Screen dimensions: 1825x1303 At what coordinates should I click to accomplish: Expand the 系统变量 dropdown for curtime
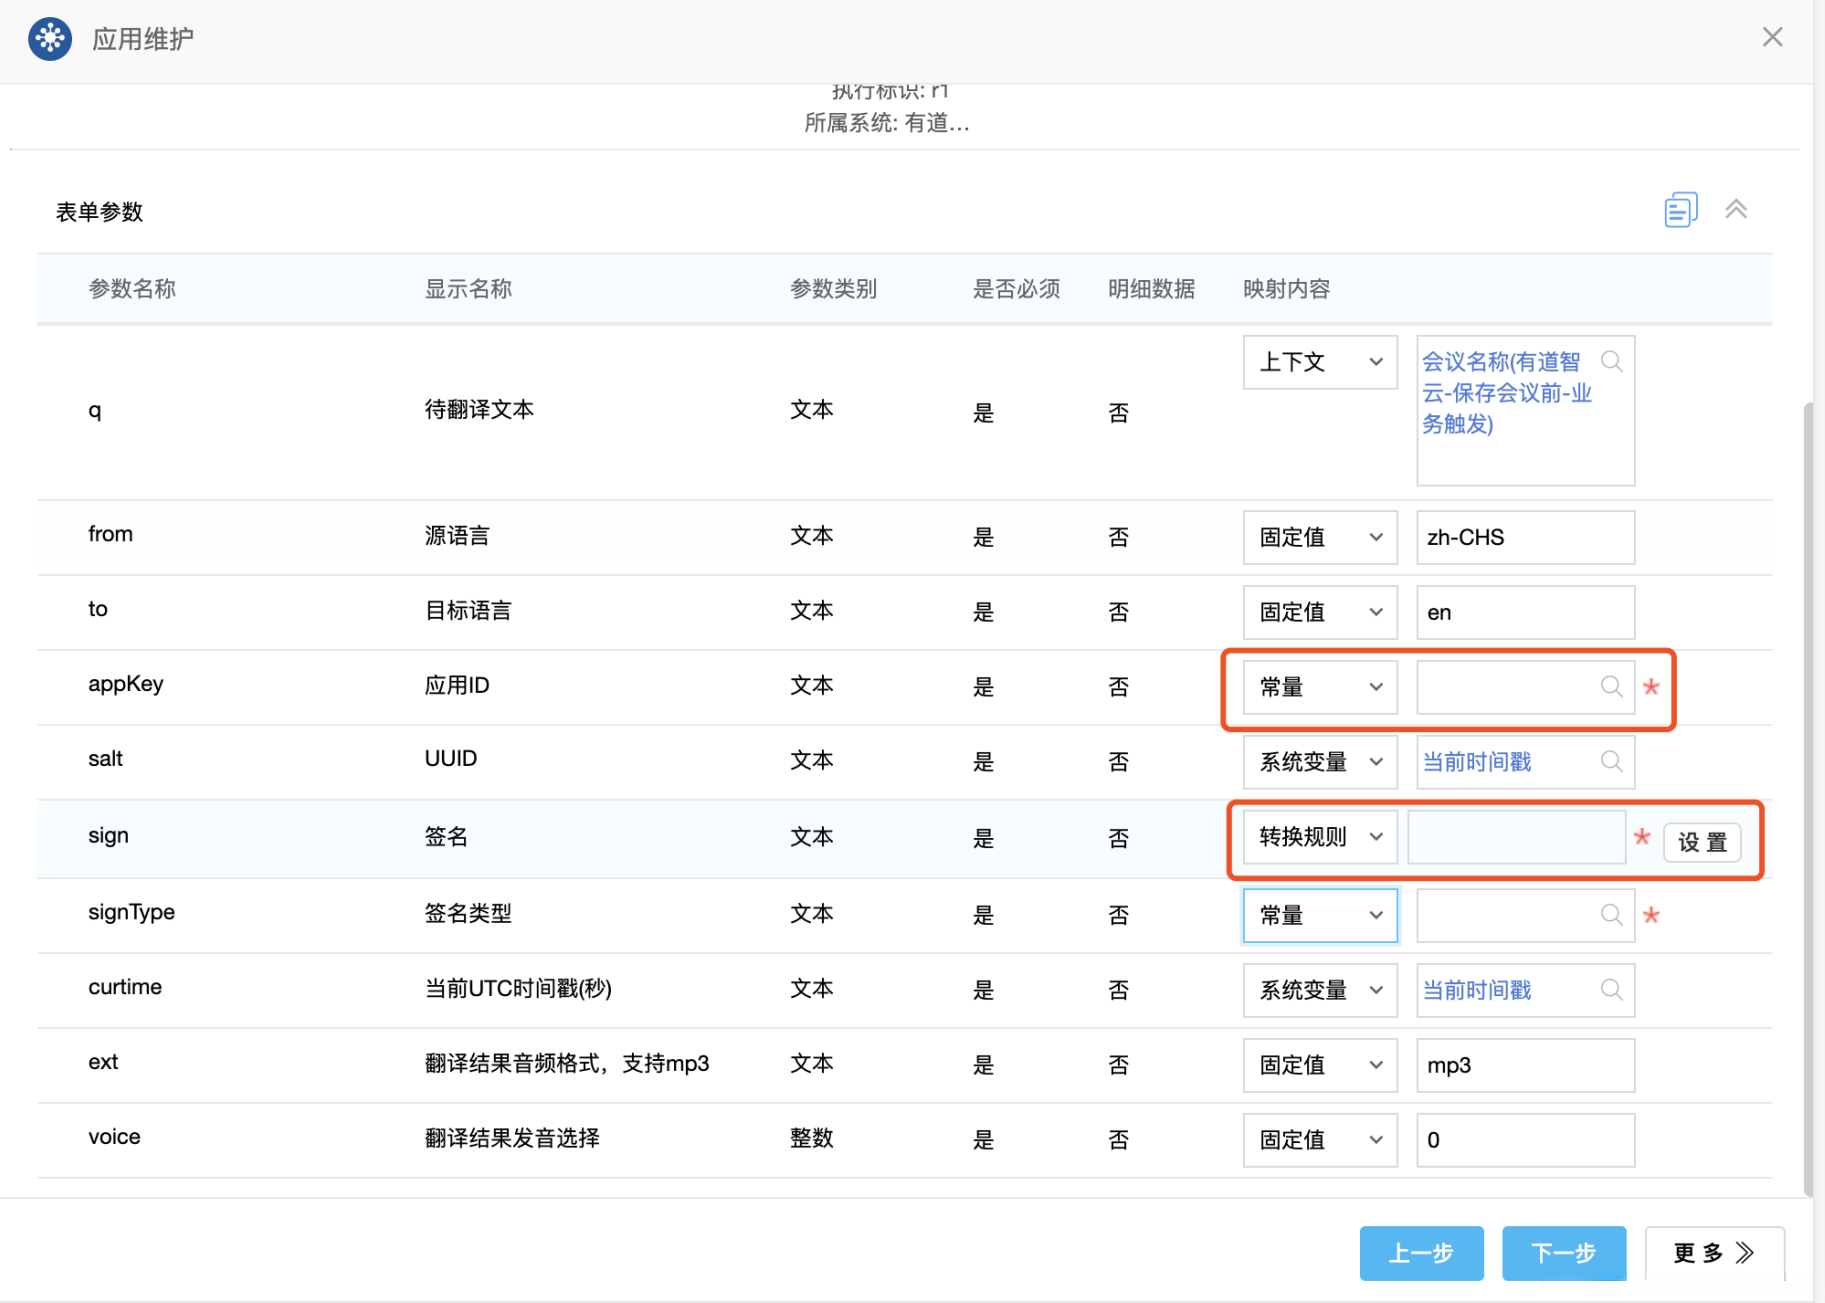tap(1319, 990)
